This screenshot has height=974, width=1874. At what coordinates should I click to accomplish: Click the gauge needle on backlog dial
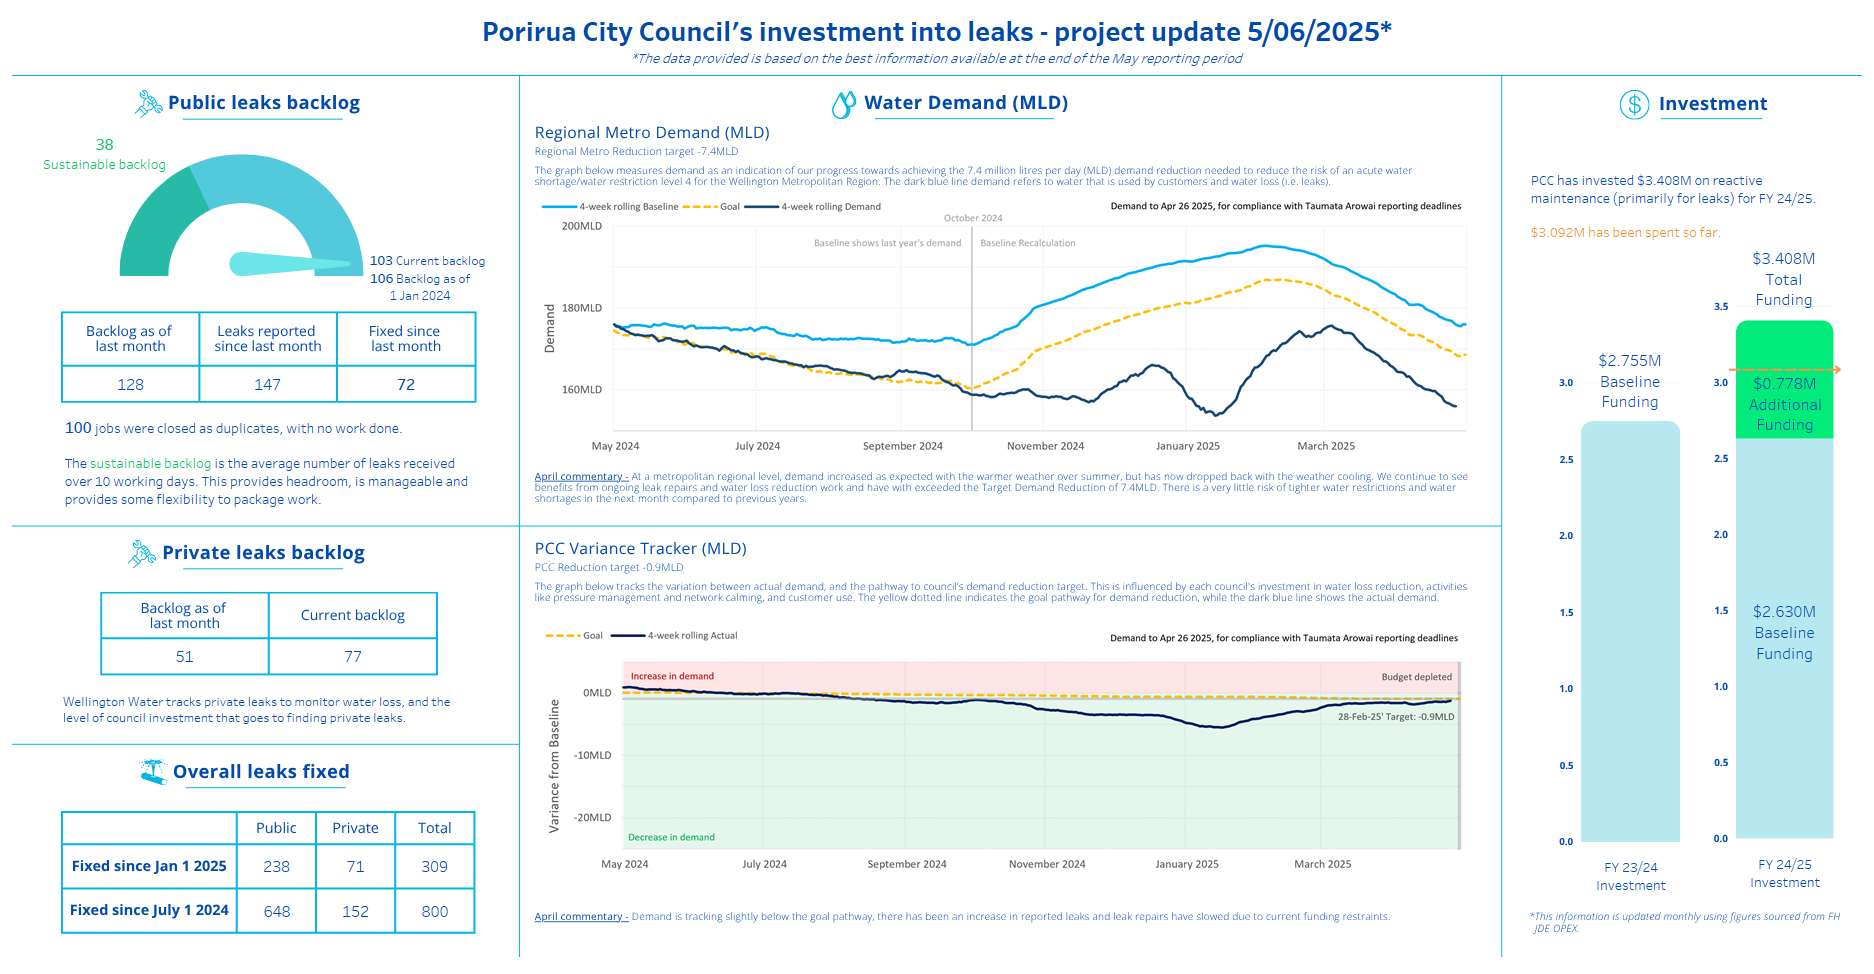click(290, 264)
